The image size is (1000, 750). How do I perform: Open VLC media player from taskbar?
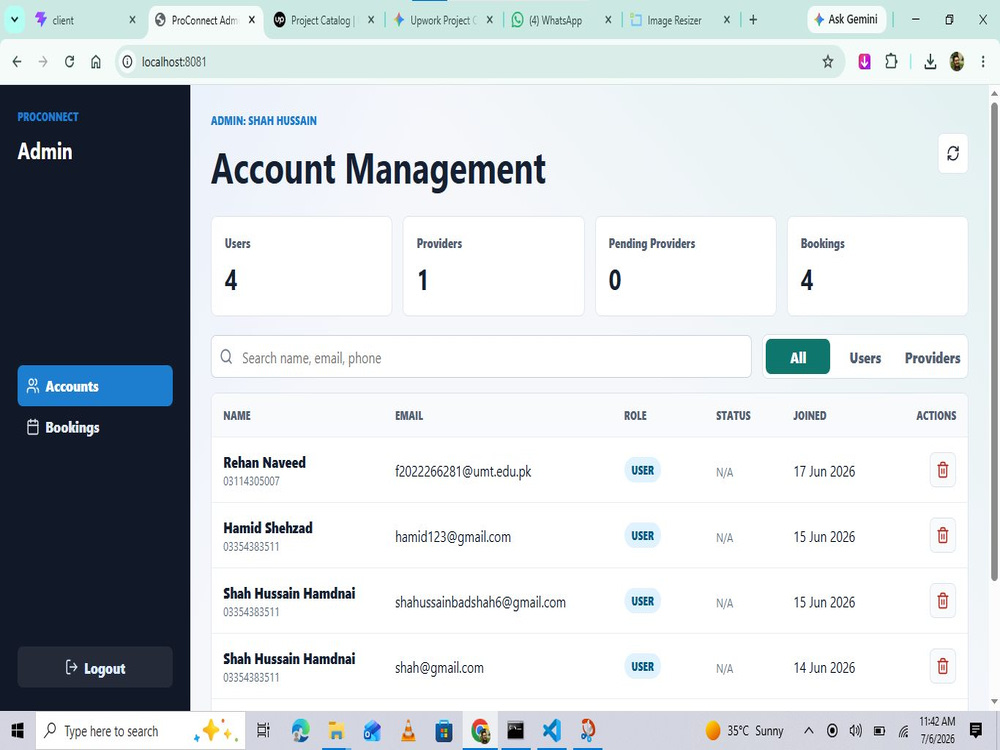pos(408,730)
